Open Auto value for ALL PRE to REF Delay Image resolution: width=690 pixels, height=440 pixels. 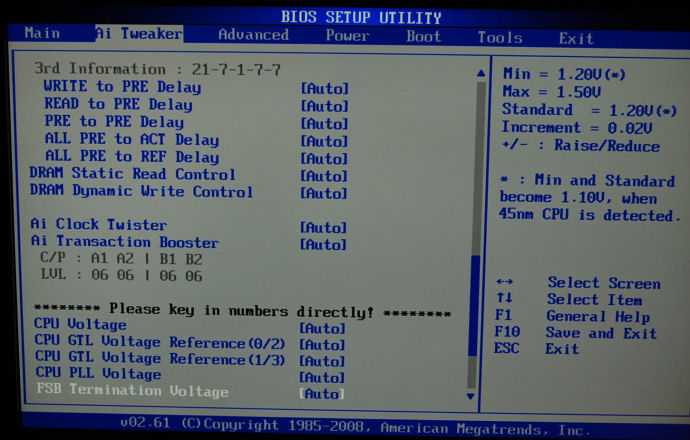click(x=325, y=158)
